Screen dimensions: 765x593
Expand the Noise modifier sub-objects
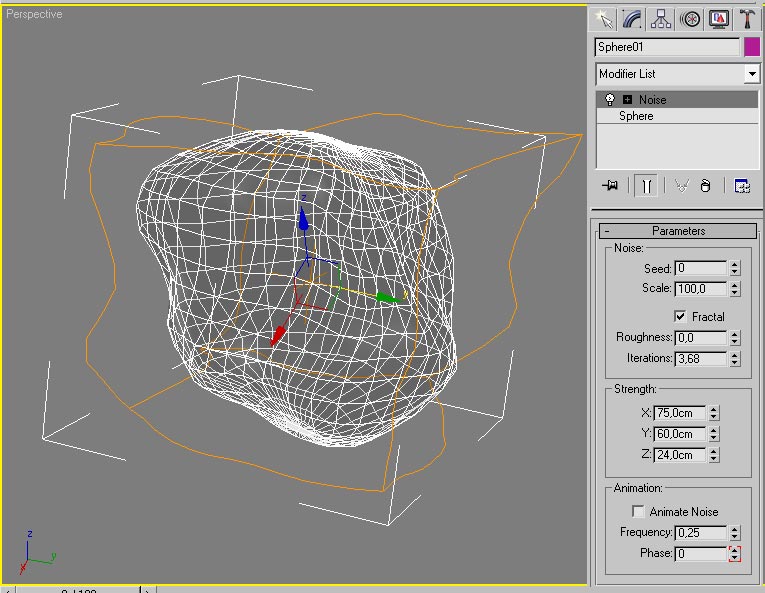(x=627, y=100)
